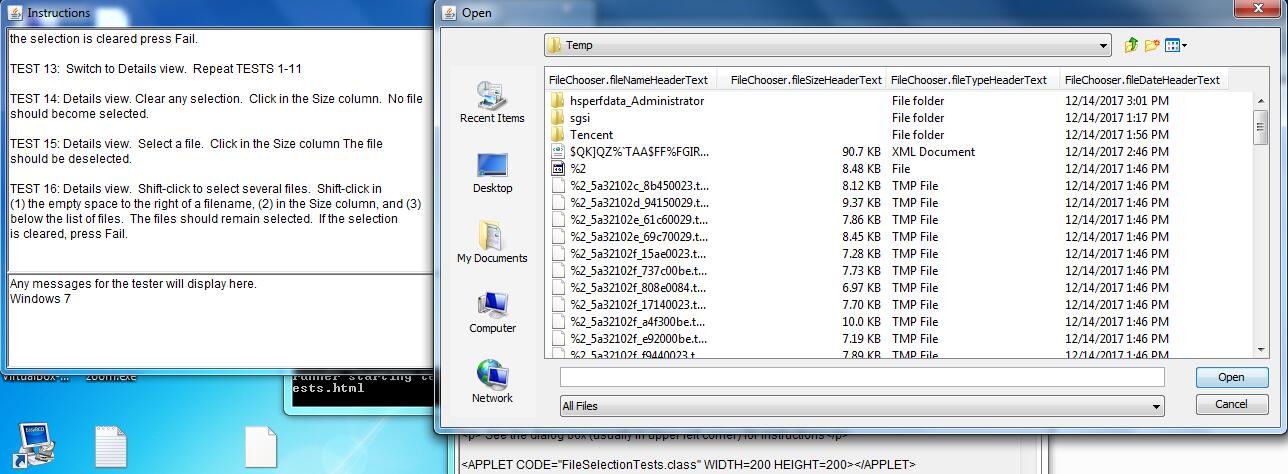Click the file name text field
The width and height of the screenshot is (1288, 474).
[861, 377]
